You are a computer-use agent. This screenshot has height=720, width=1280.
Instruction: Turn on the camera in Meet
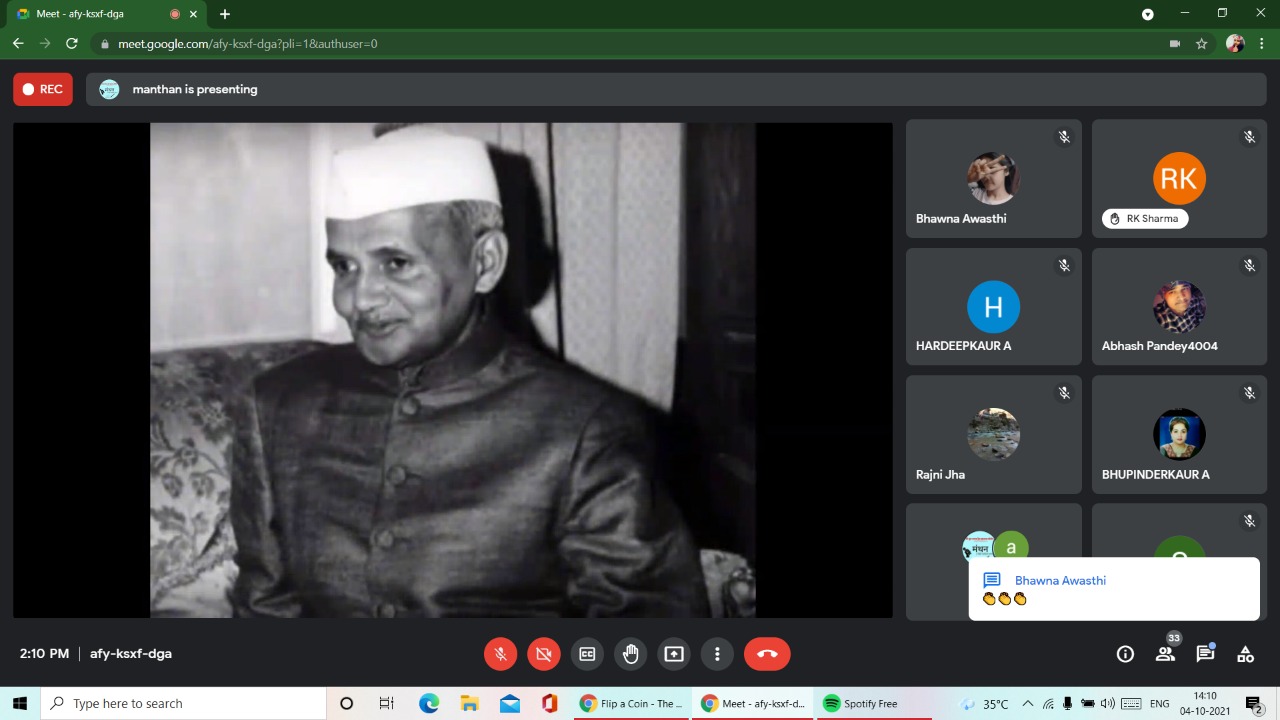point(544,654)
